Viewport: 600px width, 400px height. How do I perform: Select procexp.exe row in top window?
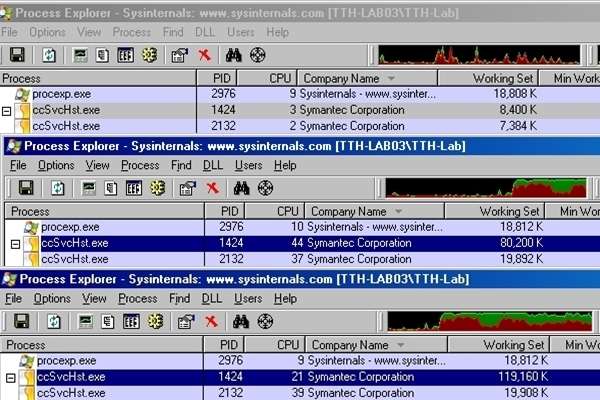tap(300, 94)
